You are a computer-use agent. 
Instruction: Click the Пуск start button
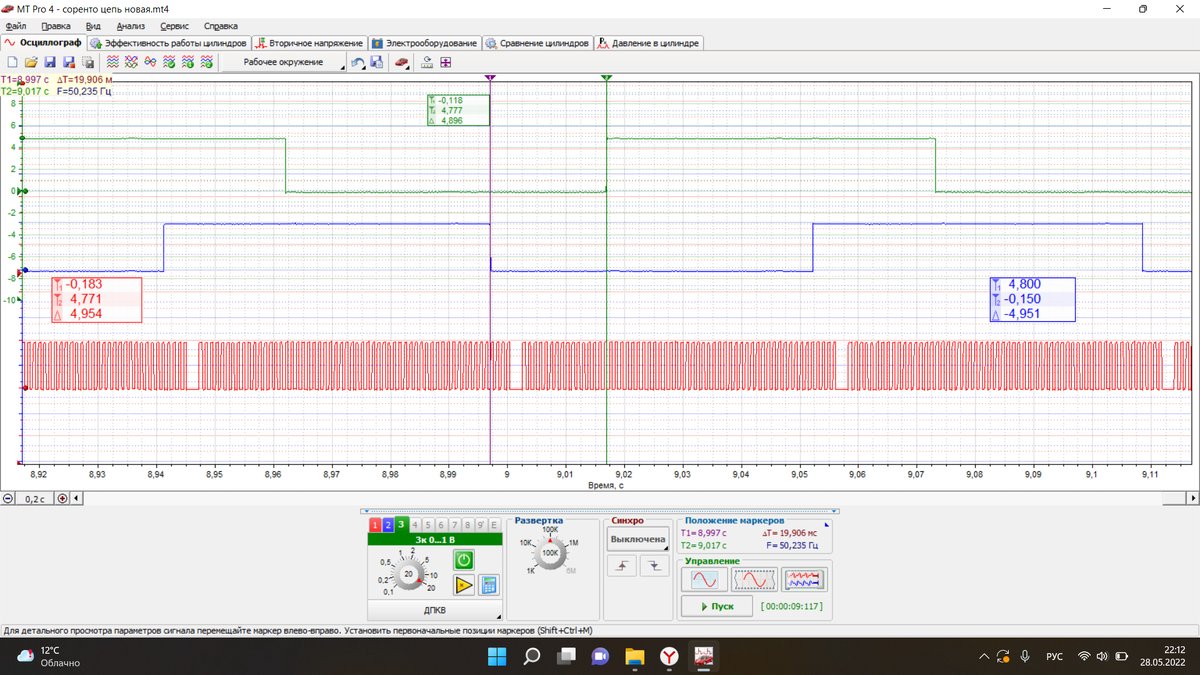[x=716, y=606]
